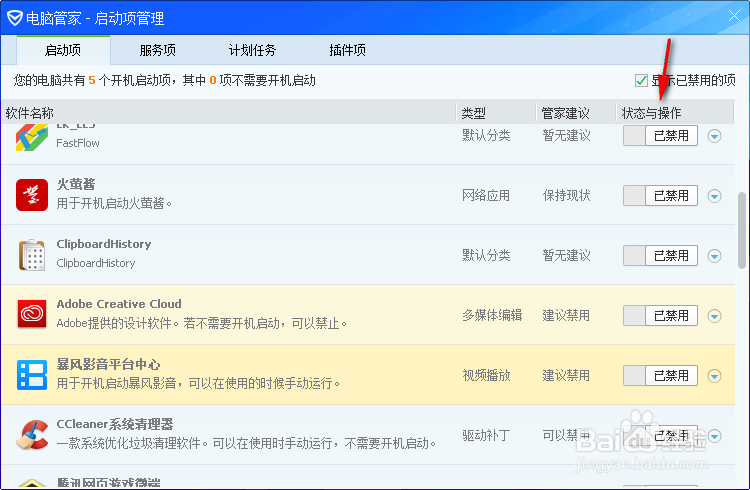Click the CCleaner系统清理器 icon

point(32,435)
